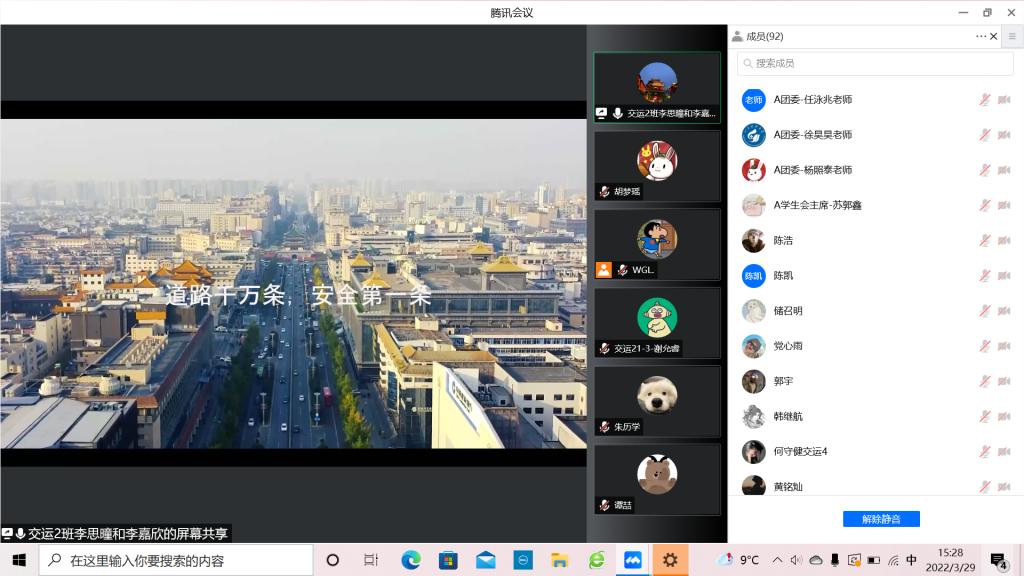
Task: Open the hamburger menu beside the members panel
Action: (1012, 36)
